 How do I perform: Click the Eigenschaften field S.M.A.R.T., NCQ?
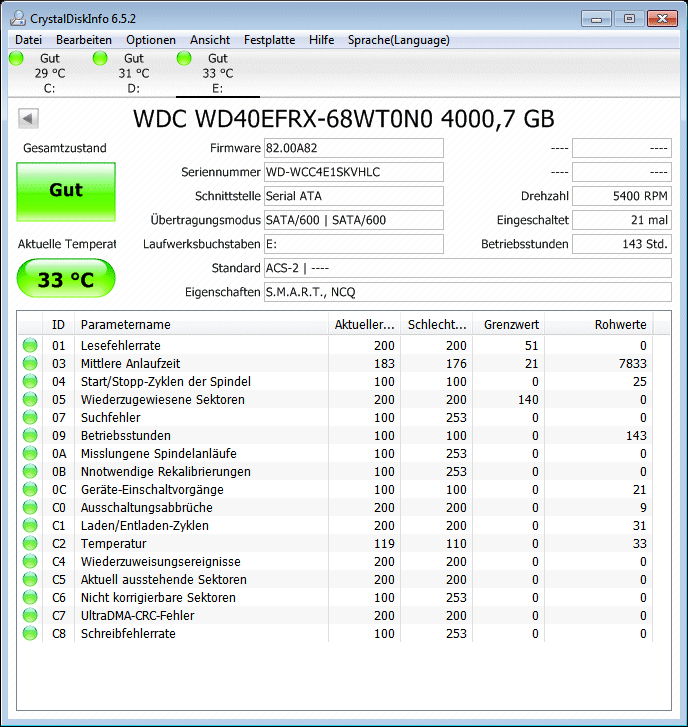click(468, 292)
